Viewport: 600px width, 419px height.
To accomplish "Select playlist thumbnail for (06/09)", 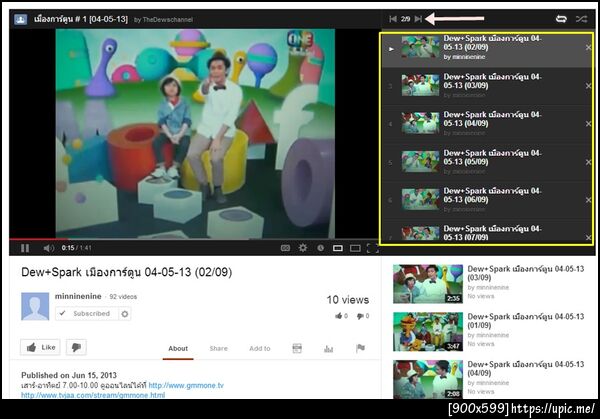I will click(420, 199).
